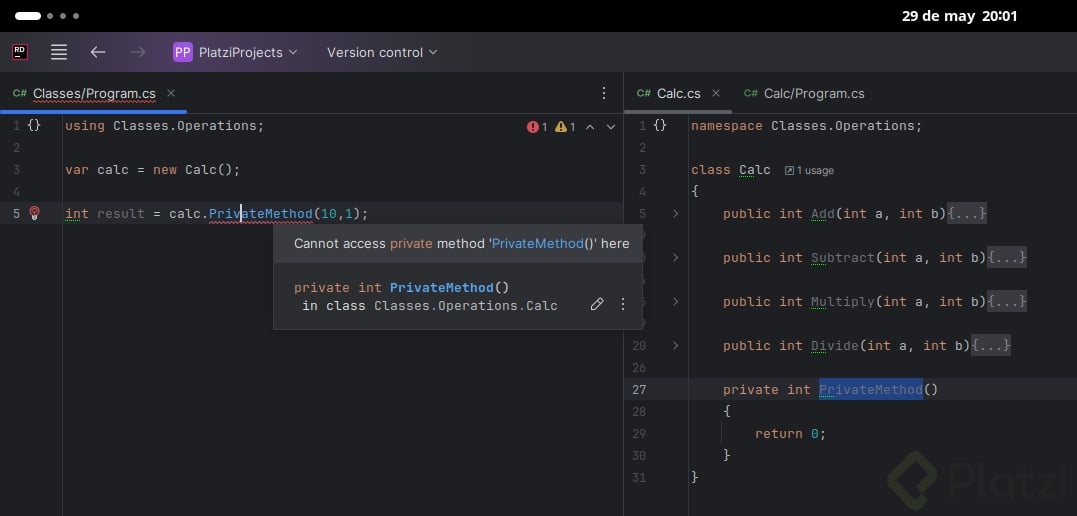Switch to the Calc/Program.cs tab
Viewport: 1077px width, 516px height.
click(813, 93)
